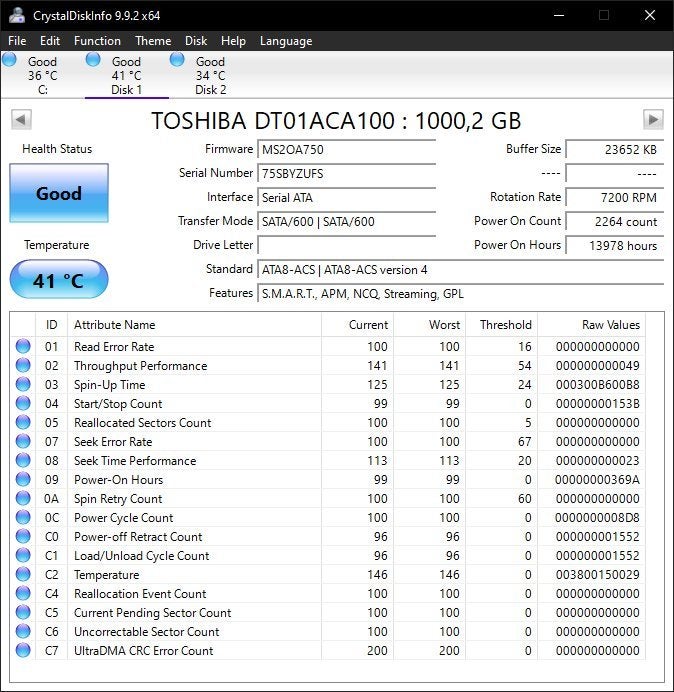This screenshot has height=692, width=674.
Task: Open the Edit menu
Action: (x=50, y=41)
